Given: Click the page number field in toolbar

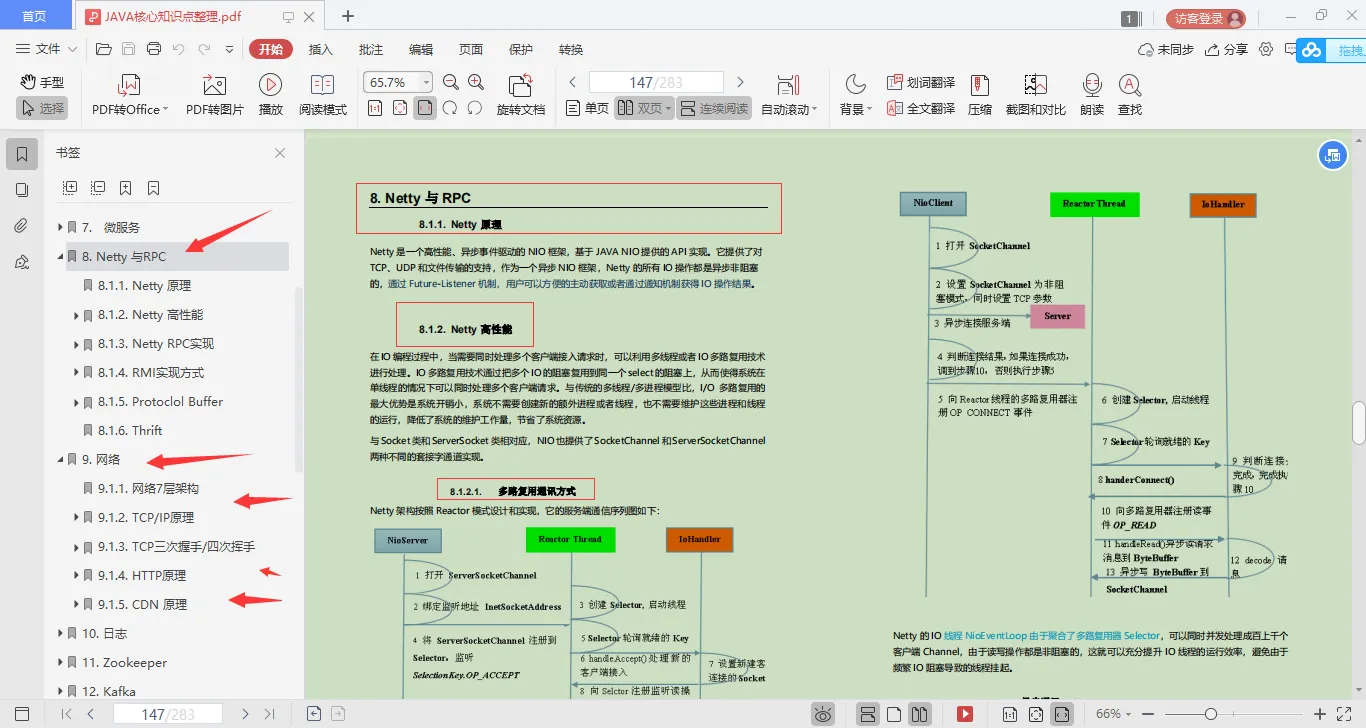Looking at the screenshot, I should (656, 82).
